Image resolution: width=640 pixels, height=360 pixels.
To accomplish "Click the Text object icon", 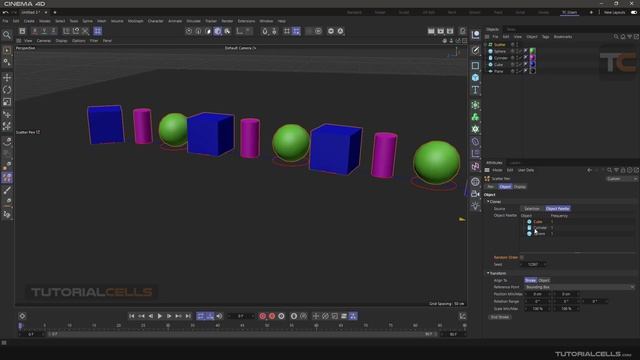I will pos(476,90).
